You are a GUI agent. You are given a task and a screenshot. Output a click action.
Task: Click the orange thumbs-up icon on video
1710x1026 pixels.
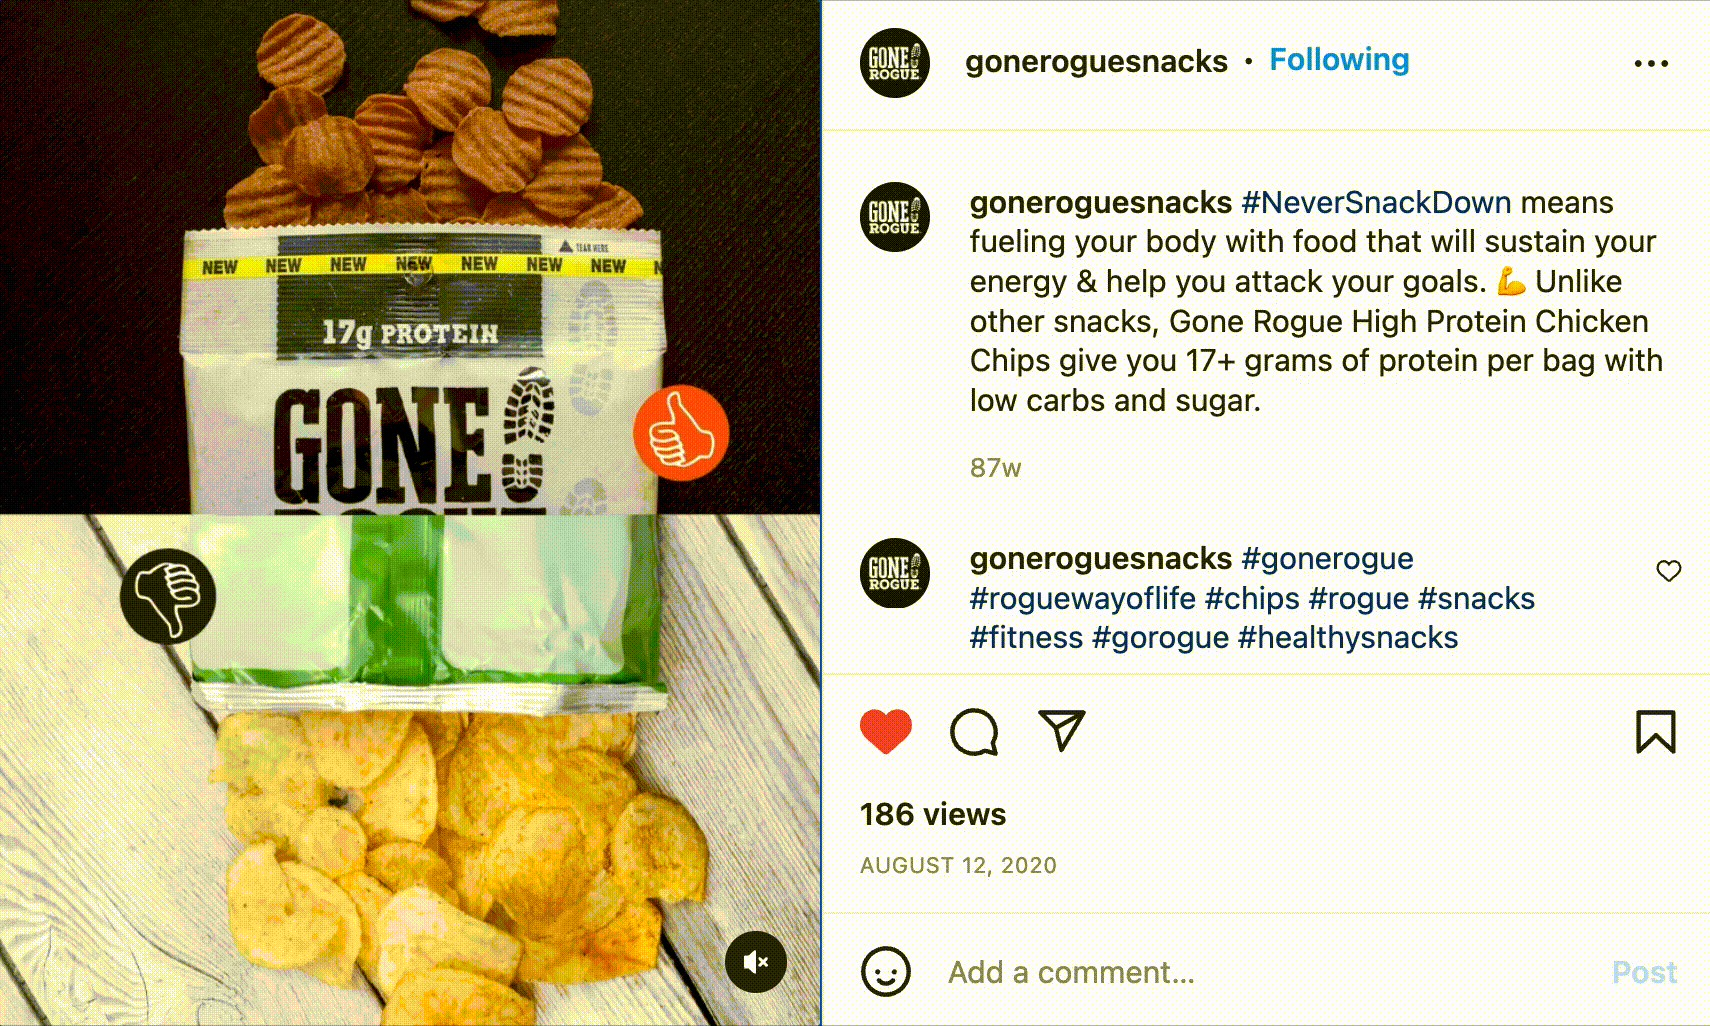681,433
